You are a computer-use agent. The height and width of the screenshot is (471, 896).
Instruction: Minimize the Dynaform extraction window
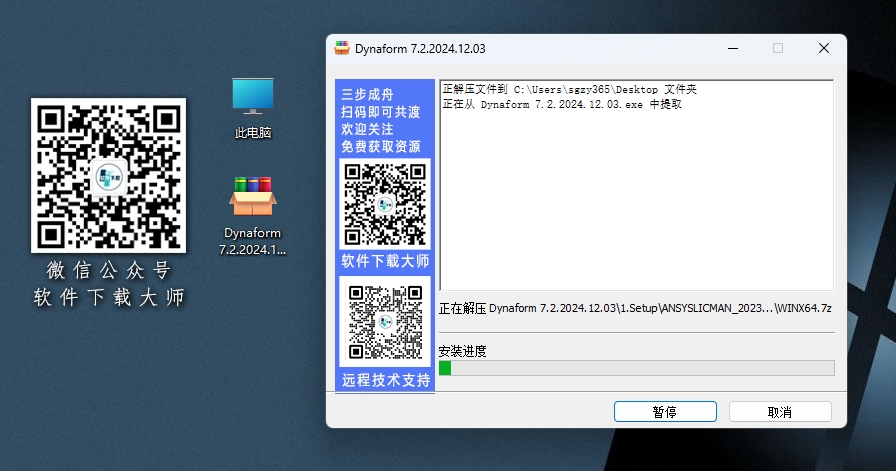pos(733,49)
